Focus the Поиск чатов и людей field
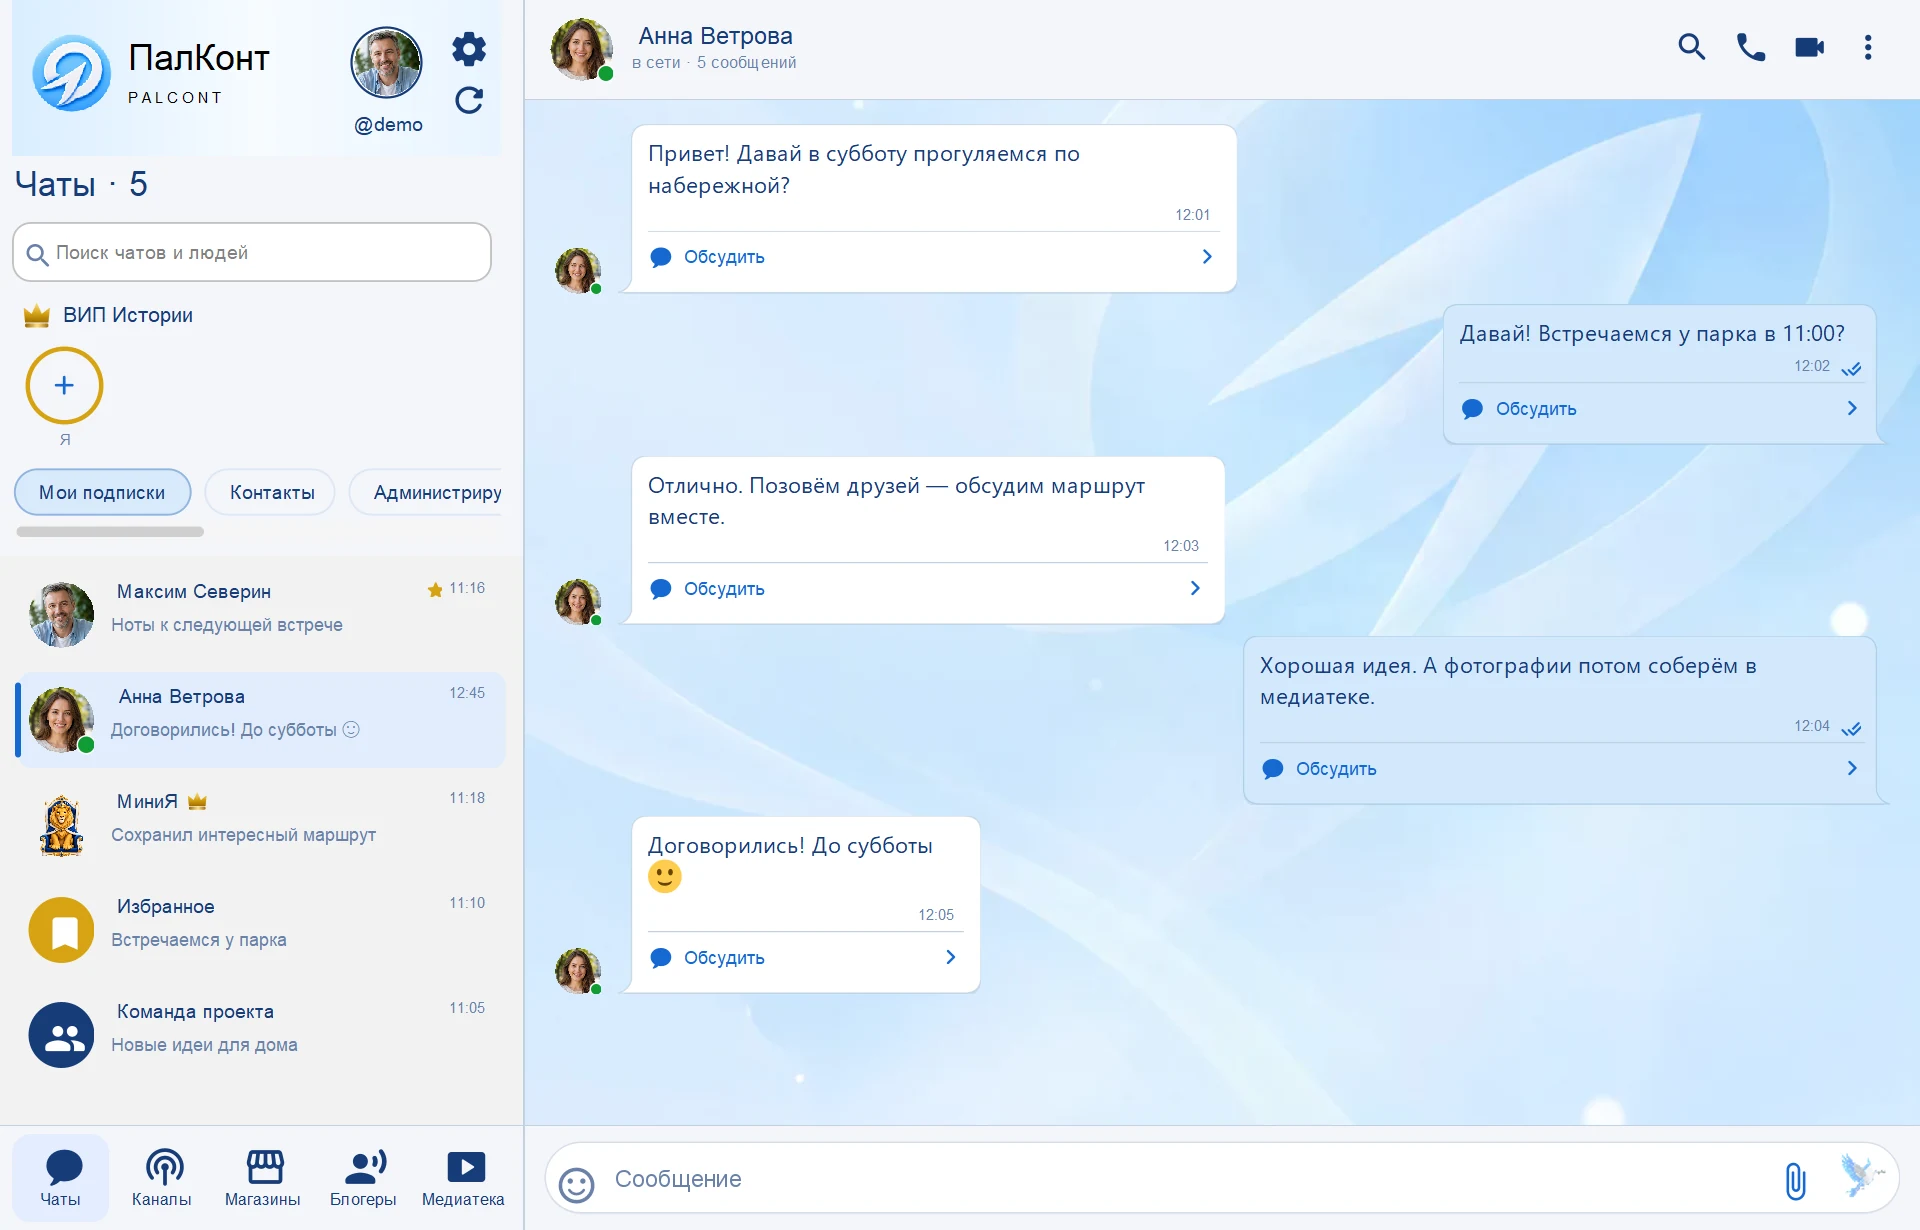1920x1230 pixels. 252,252
